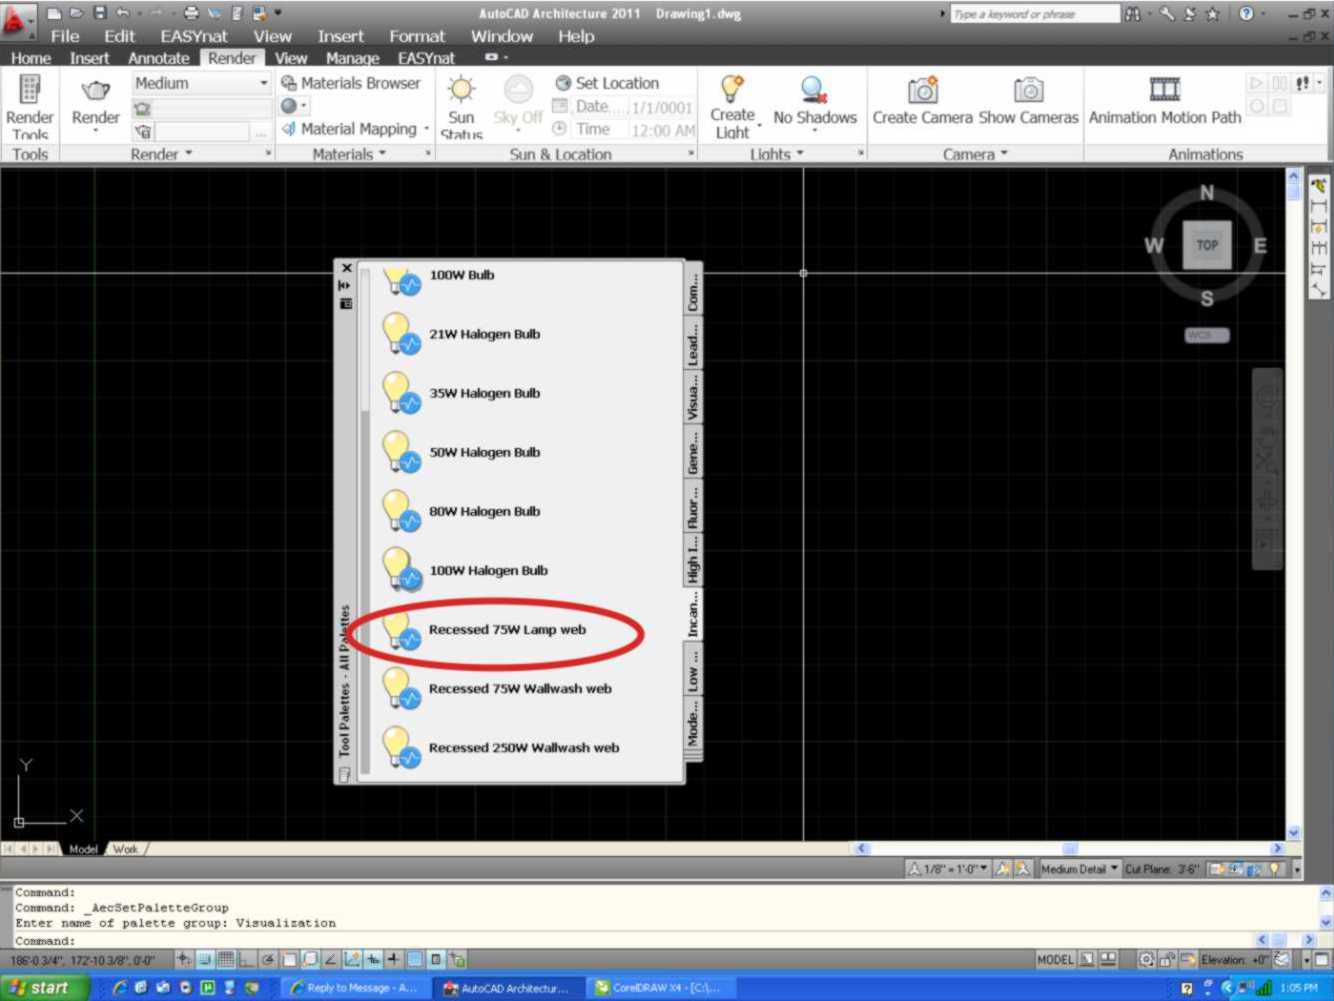Open the Materials Browser
Image resolution: width=1334 pixels, height=1001 pixels.
[351, 83]
